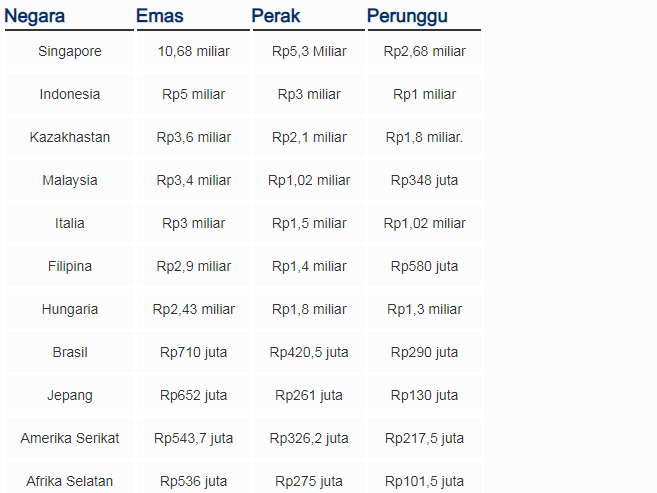This screenshot has height=493, width=657.
Task: Select Rp5,3 Miliar silver value
Action: (309, 52)
